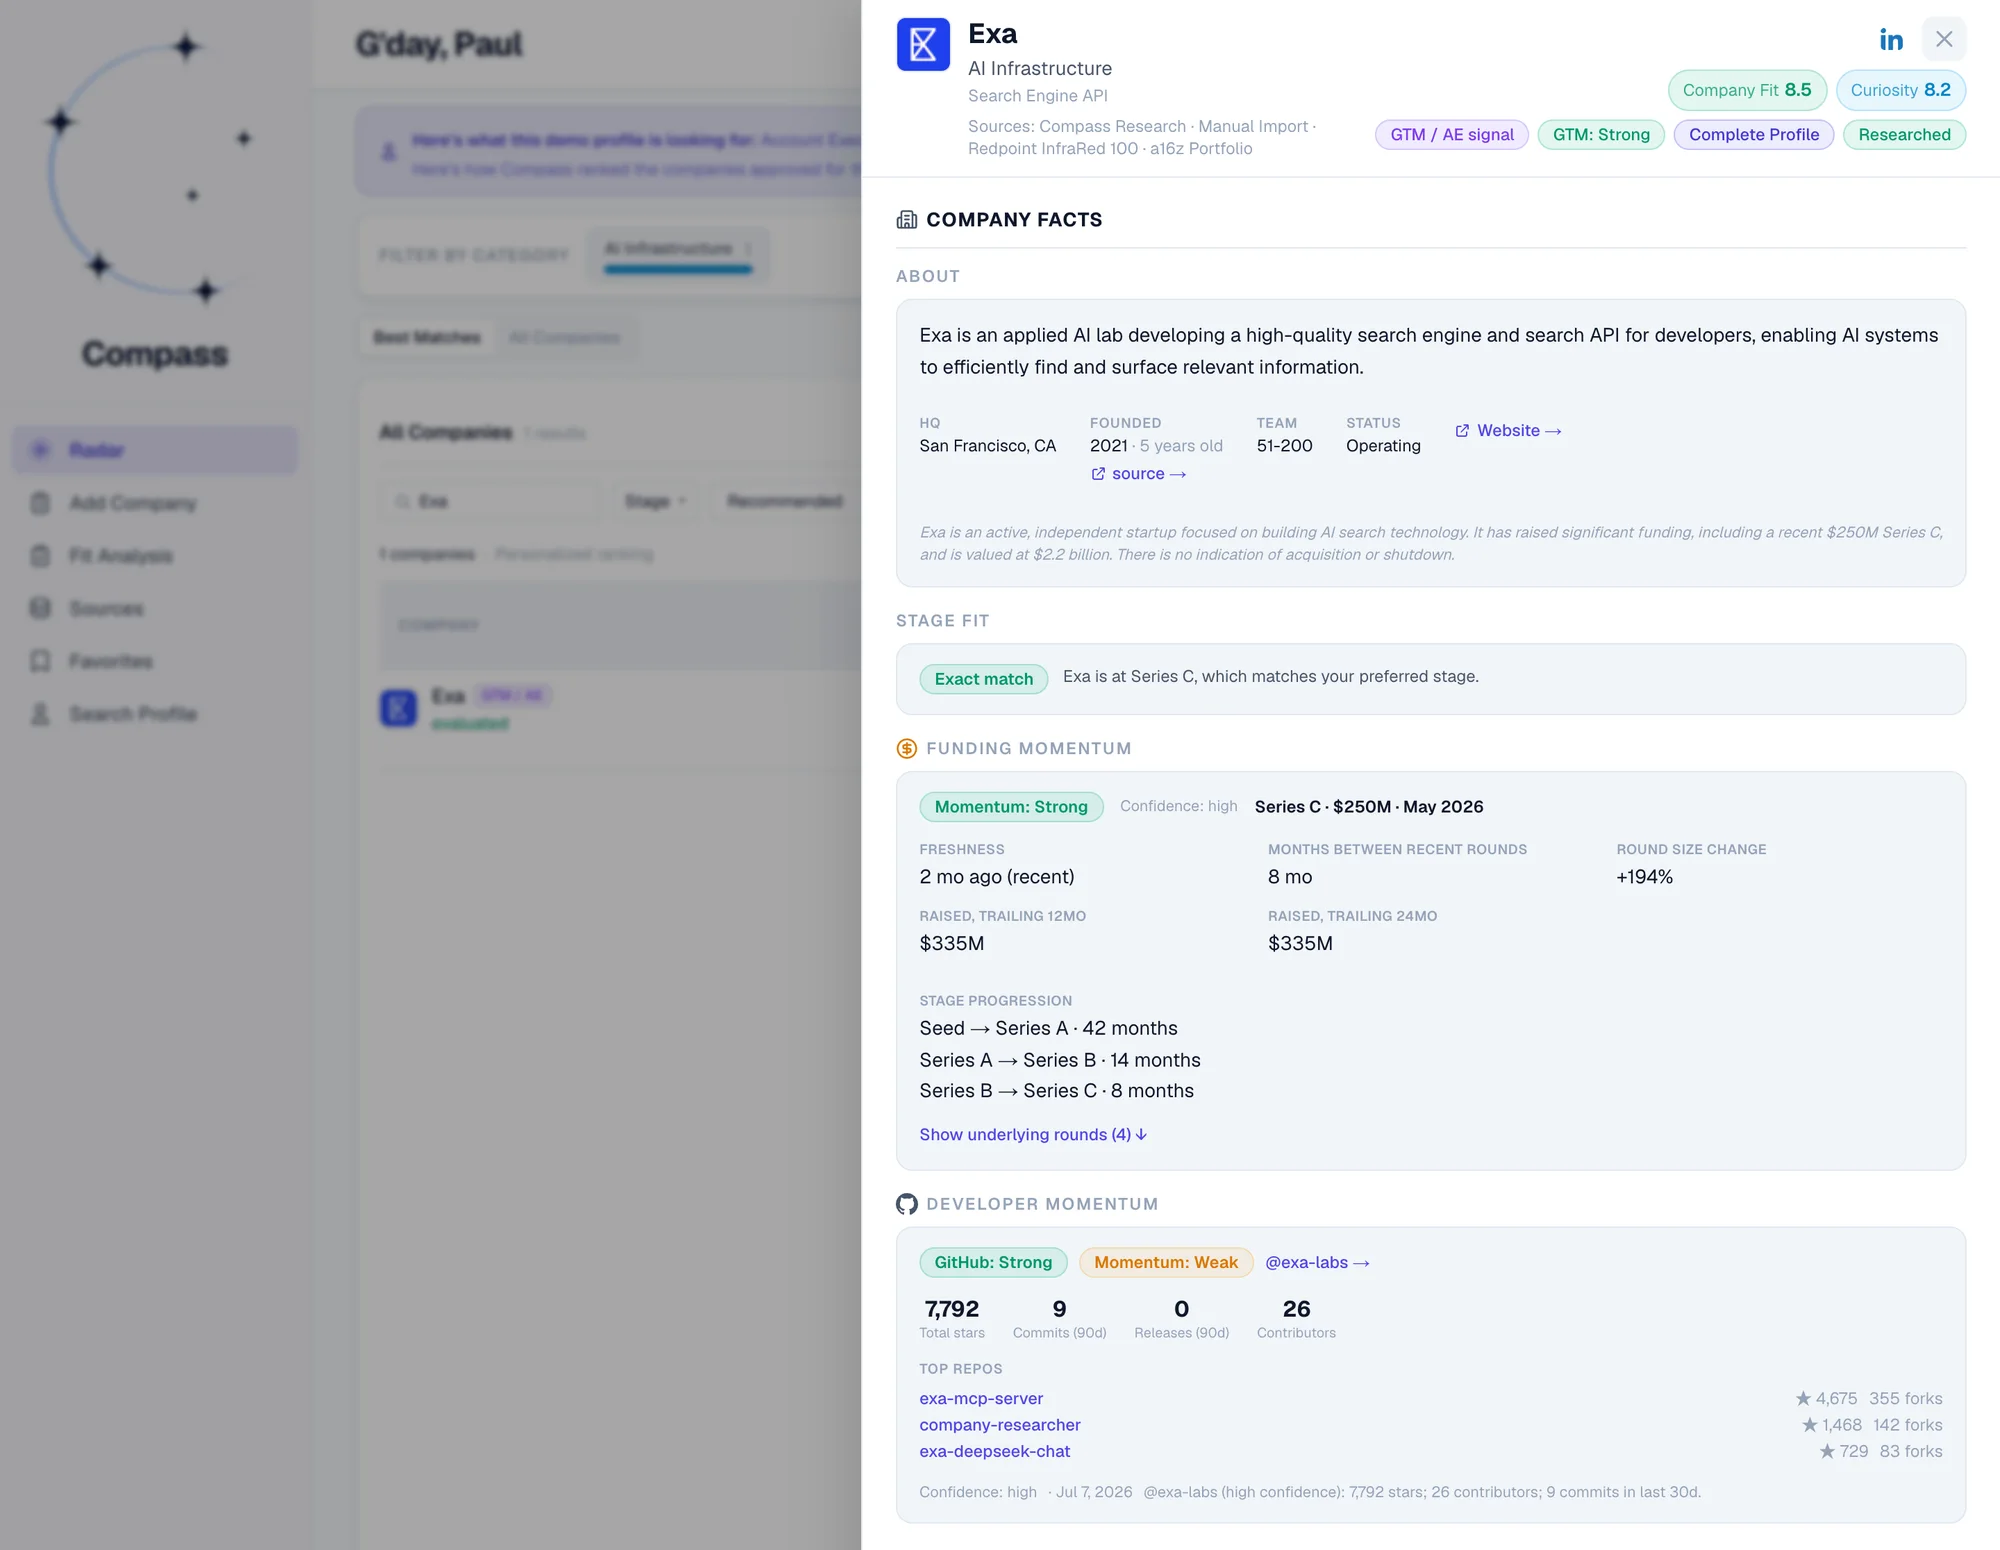Close the Exa detail panel
Image resolution: width=2000 pixels, height=1550 pixels.
[x=1944, y=39]
